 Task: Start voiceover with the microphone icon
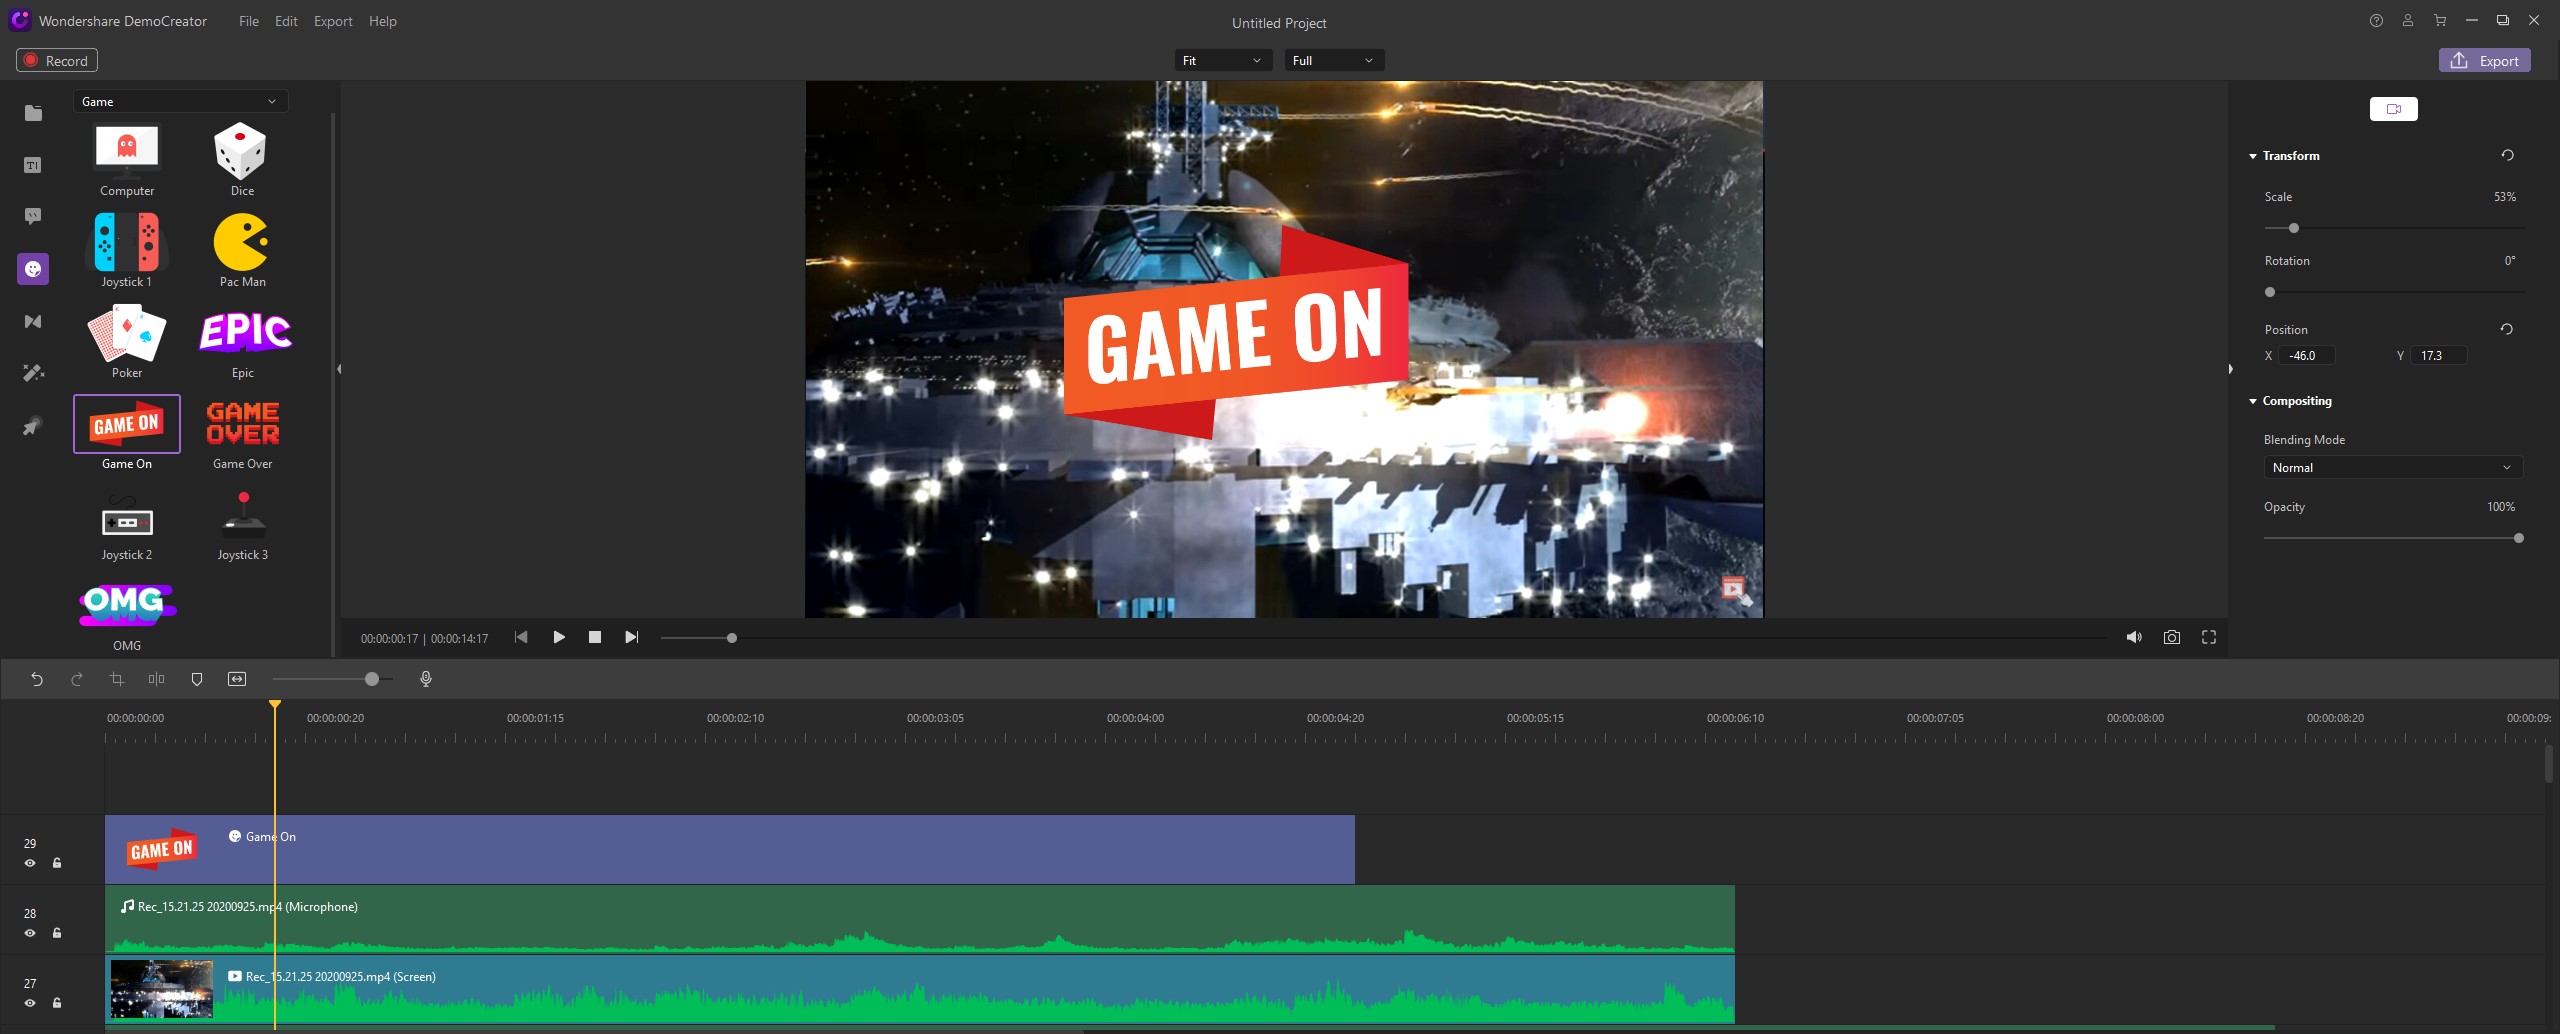tap(426, 679)
